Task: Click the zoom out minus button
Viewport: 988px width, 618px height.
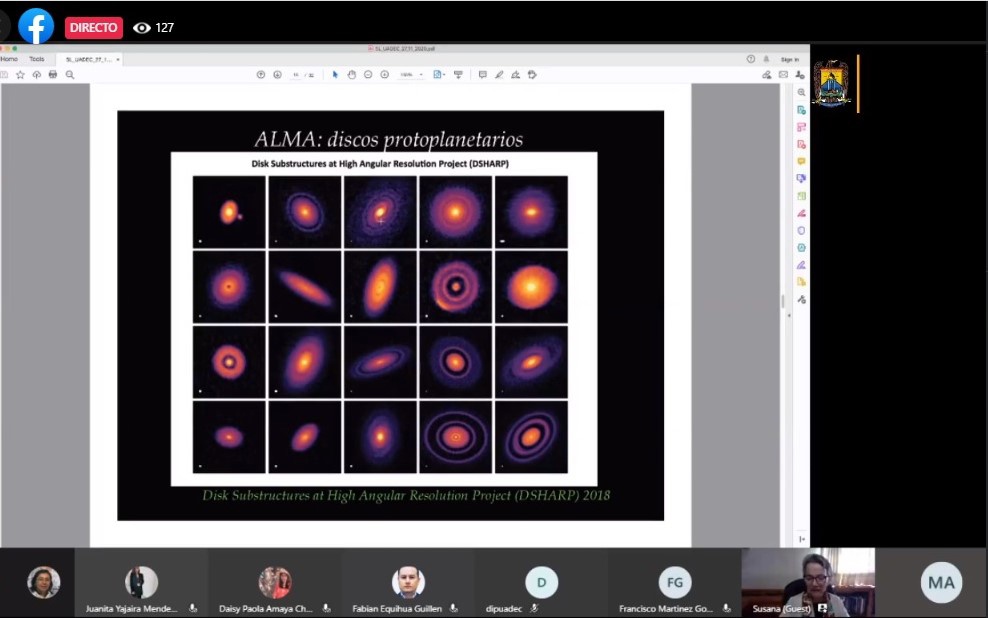Action: (x=368, y=75)
